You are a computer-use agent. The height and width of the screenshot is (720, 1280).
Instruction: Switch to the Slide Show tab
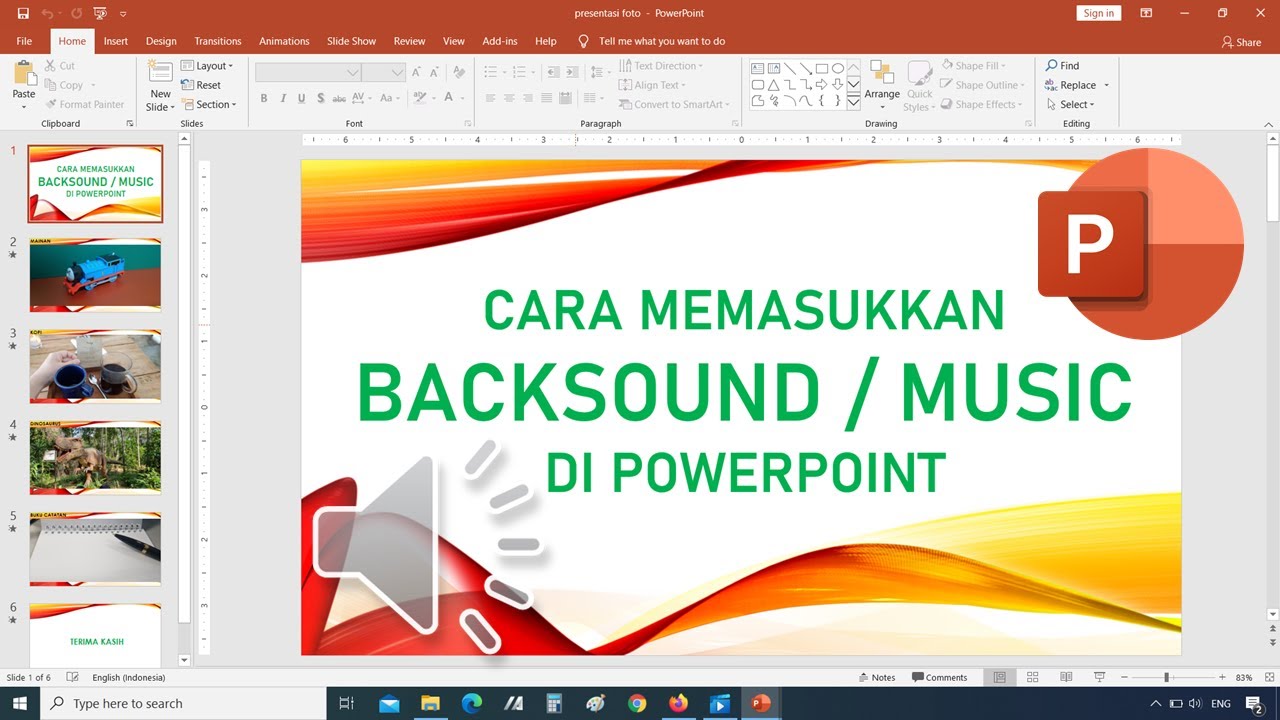pyautogui.click(x=351, y=41)
